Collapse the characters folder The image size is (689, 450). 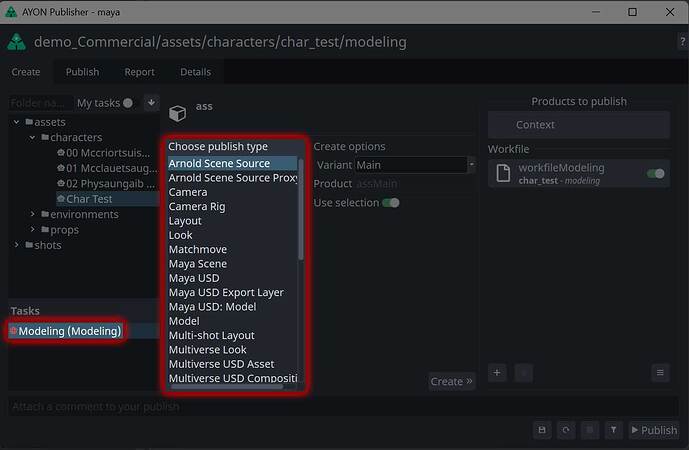coord(33,138)
